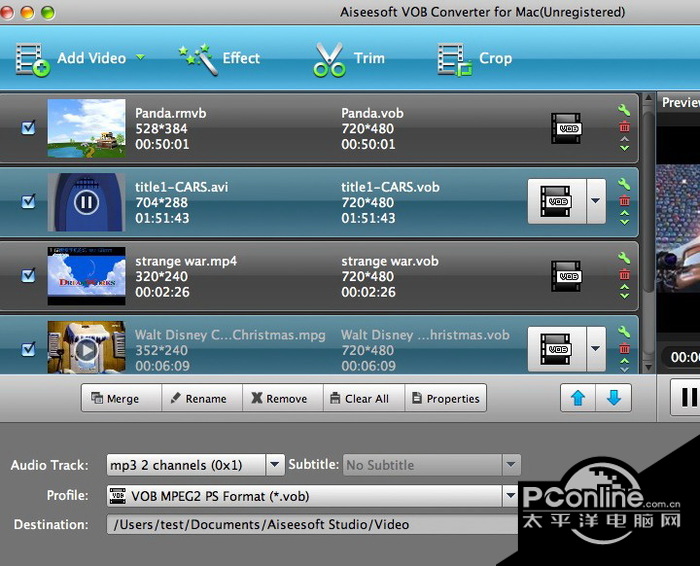The width and height of the screenshot is (700, 566).
Task: Select the strange war.mp4 thumbnail
Action: pyautogui.click(x=87, y=276)
